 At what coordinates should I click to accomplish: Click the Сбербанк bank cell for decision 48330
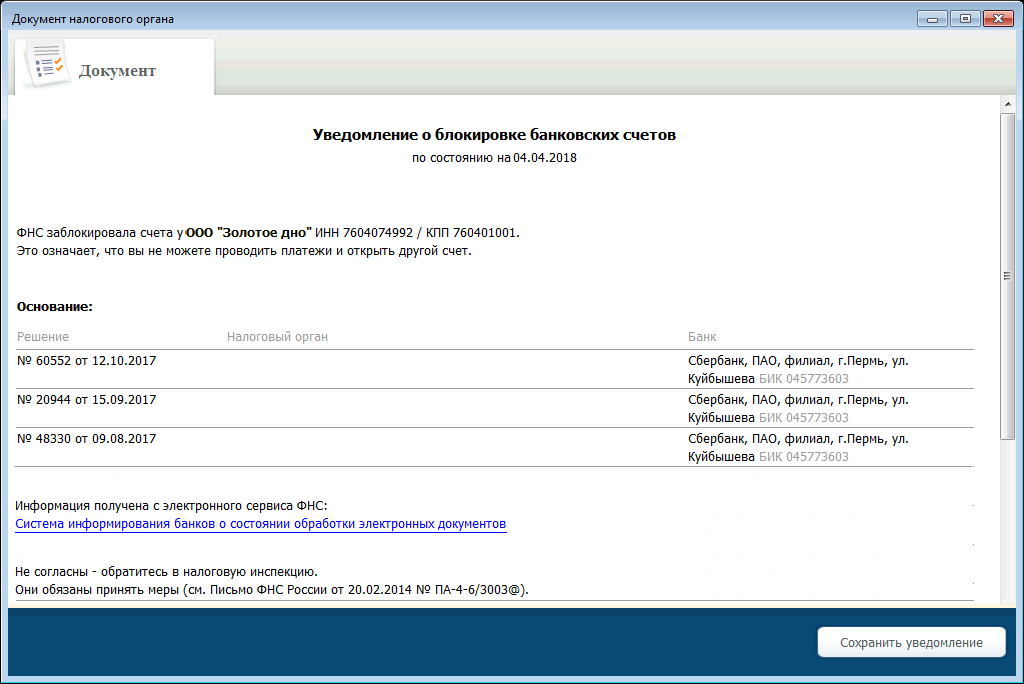pos(798,448)
